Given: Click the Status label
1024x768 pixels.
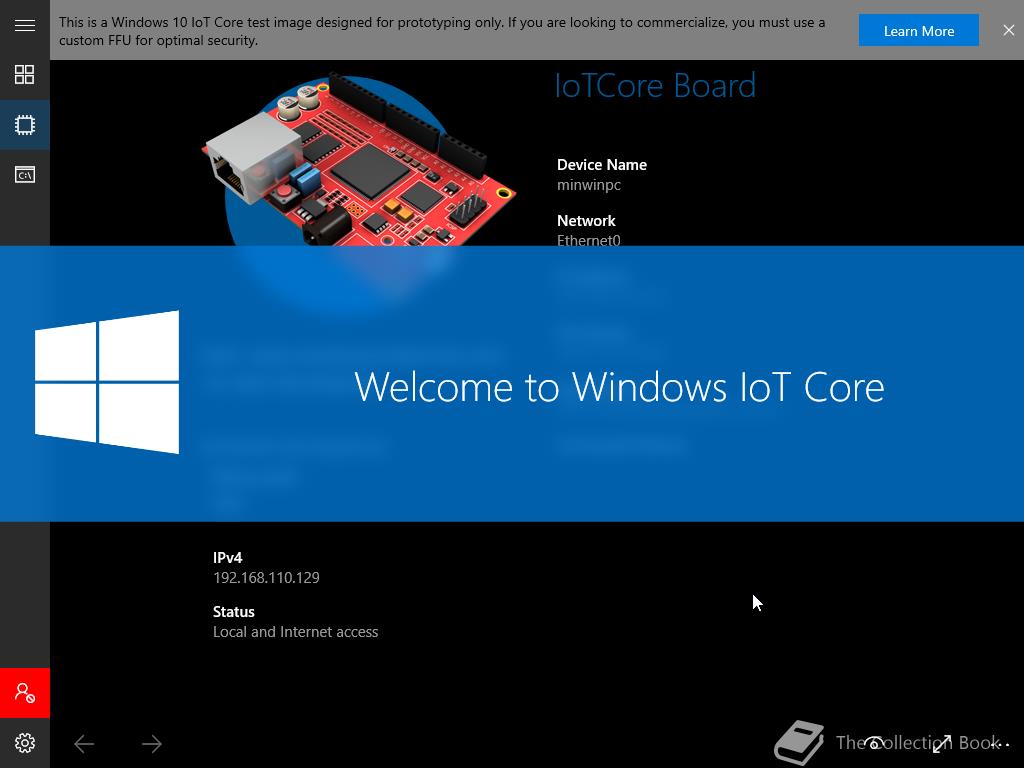Looking at the screenshot, I should [233, 612].
